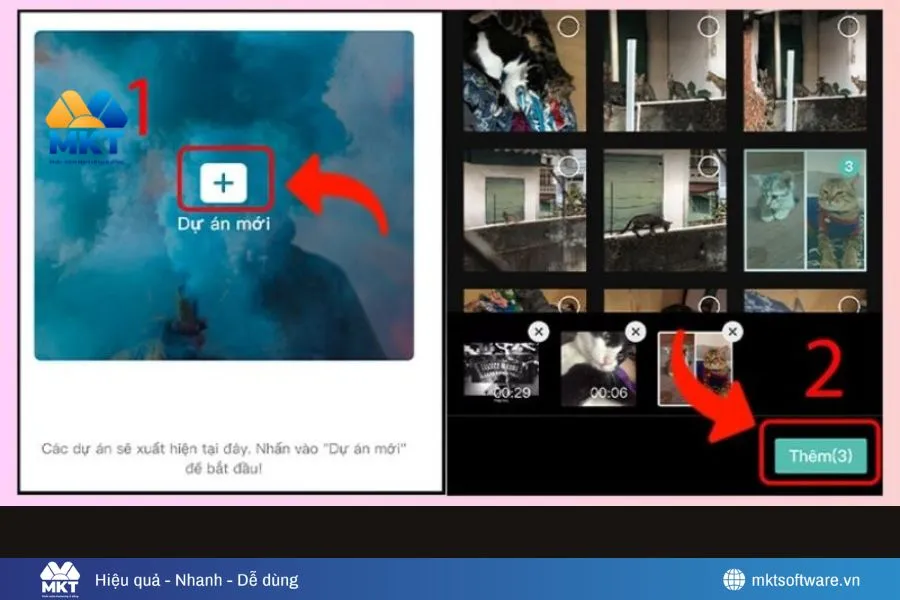Click the MKT logo in the top-left corner
900x600 pixels.
point(85,115)
